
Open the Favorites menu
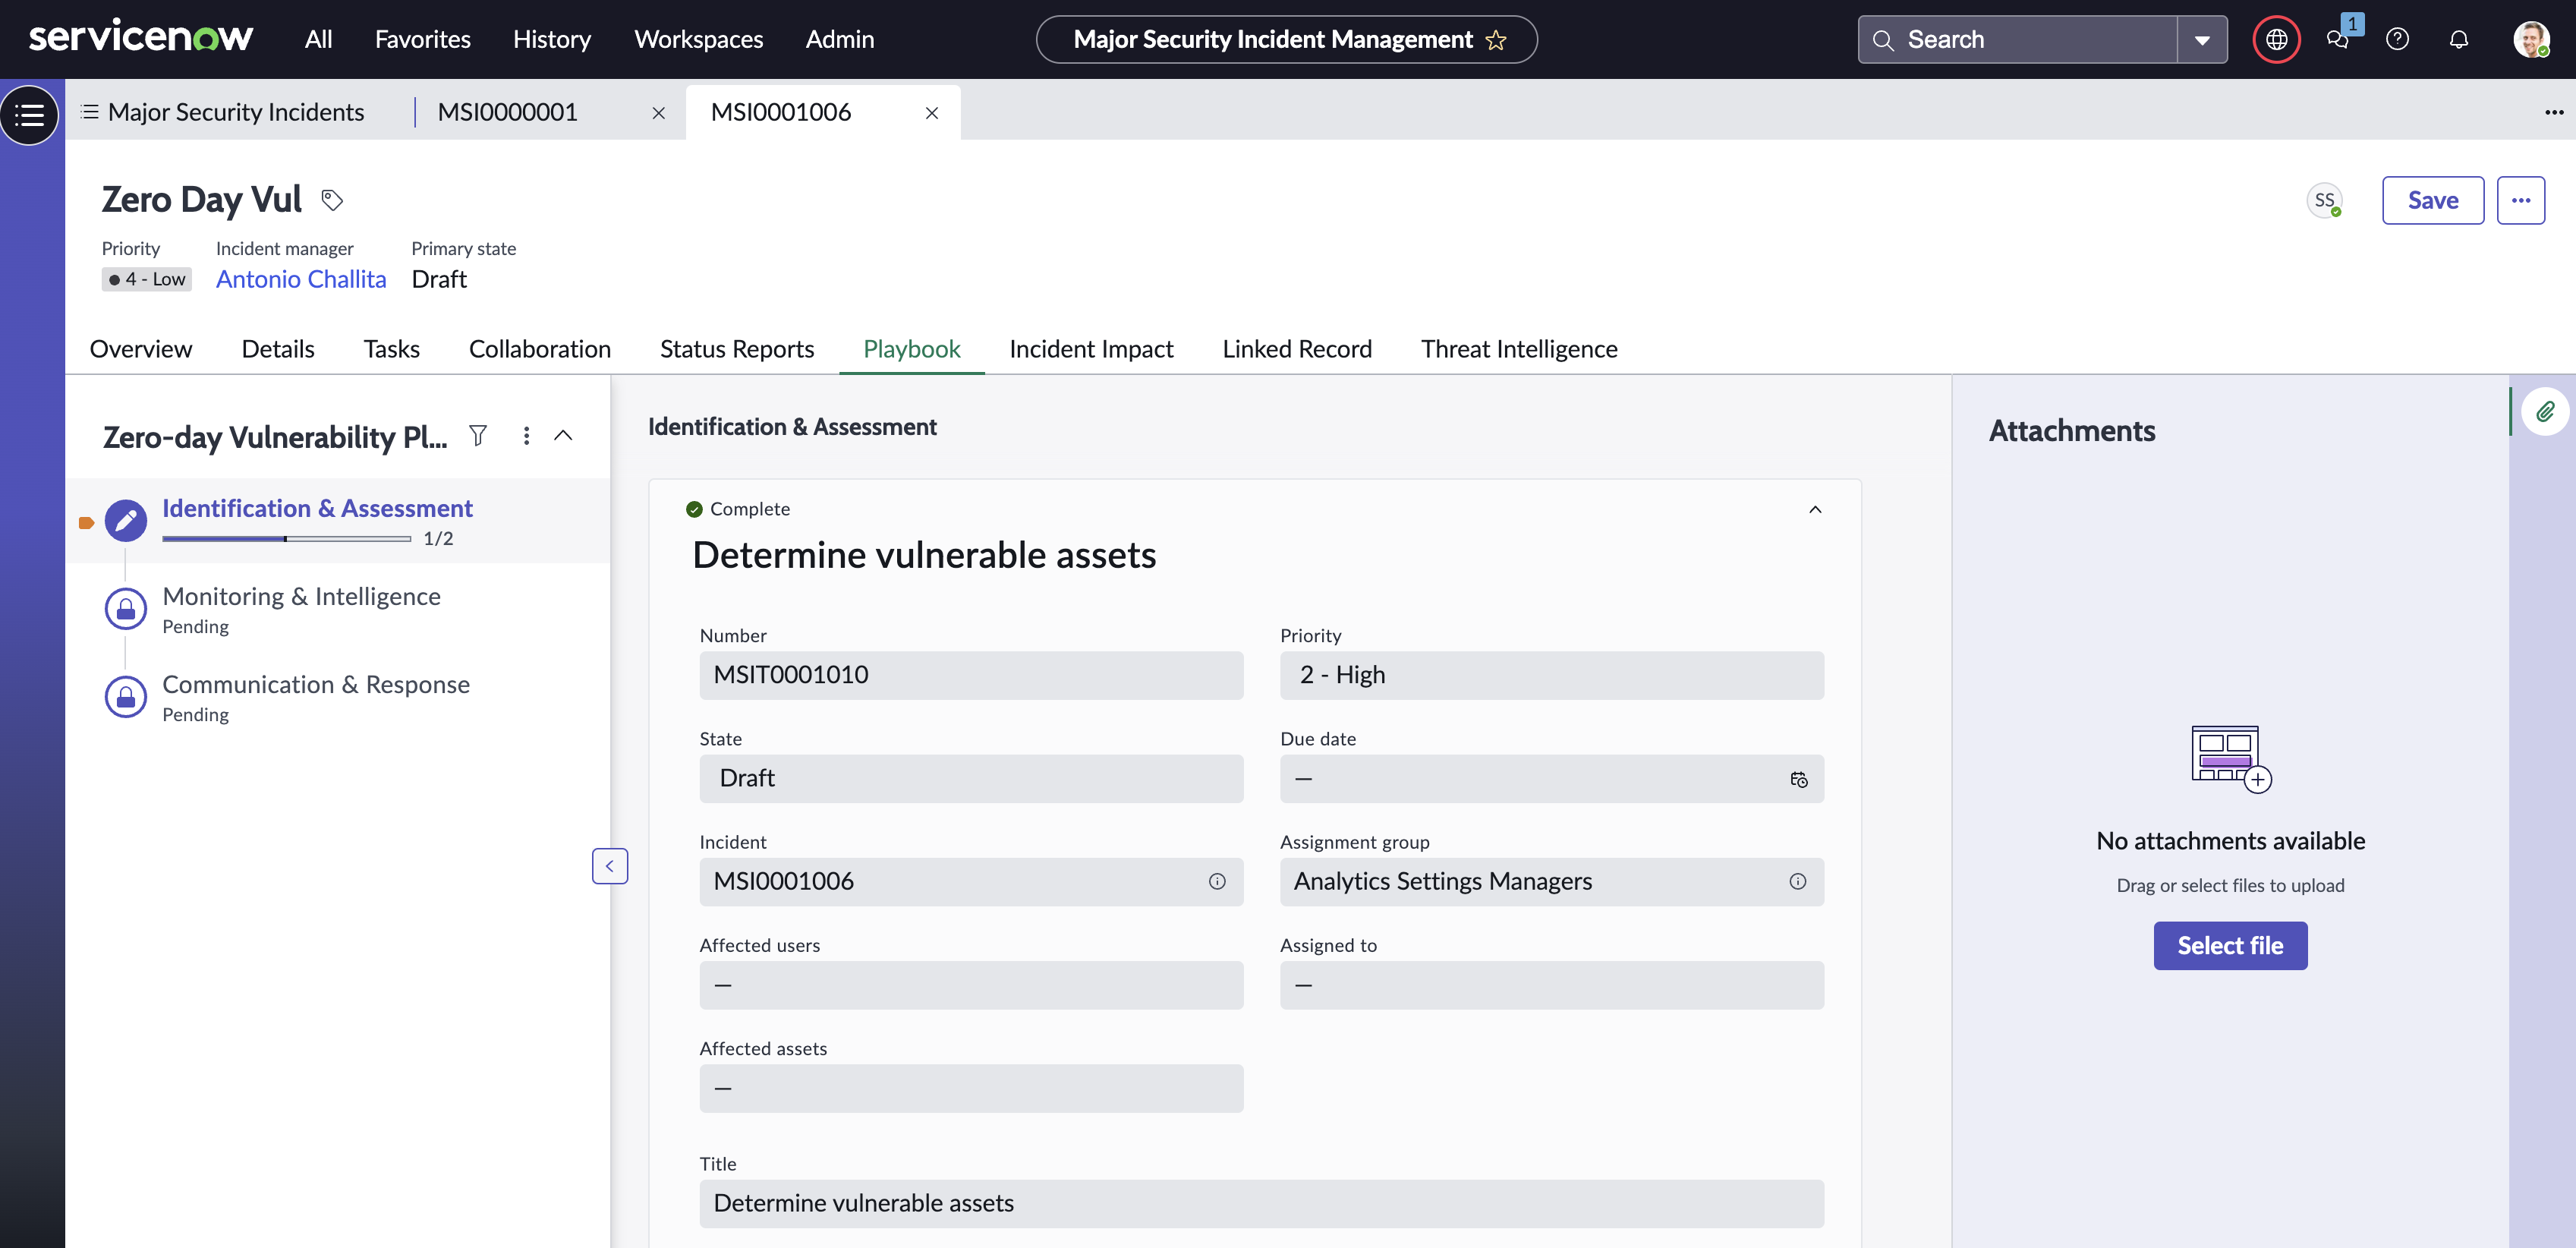422,40
